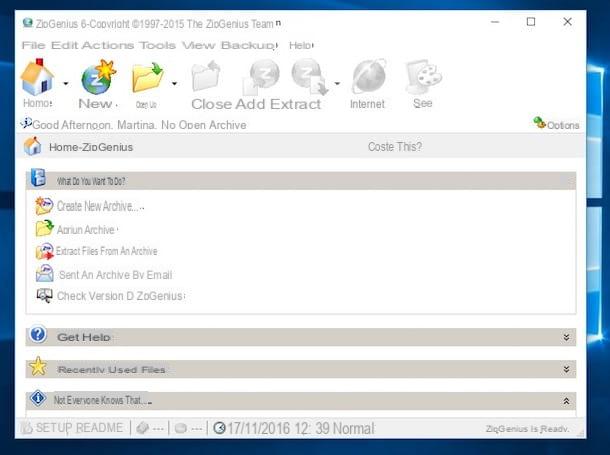Open the Backup menu
The width and height of the screenshot is (610, 455).
[x=249, y=46]
